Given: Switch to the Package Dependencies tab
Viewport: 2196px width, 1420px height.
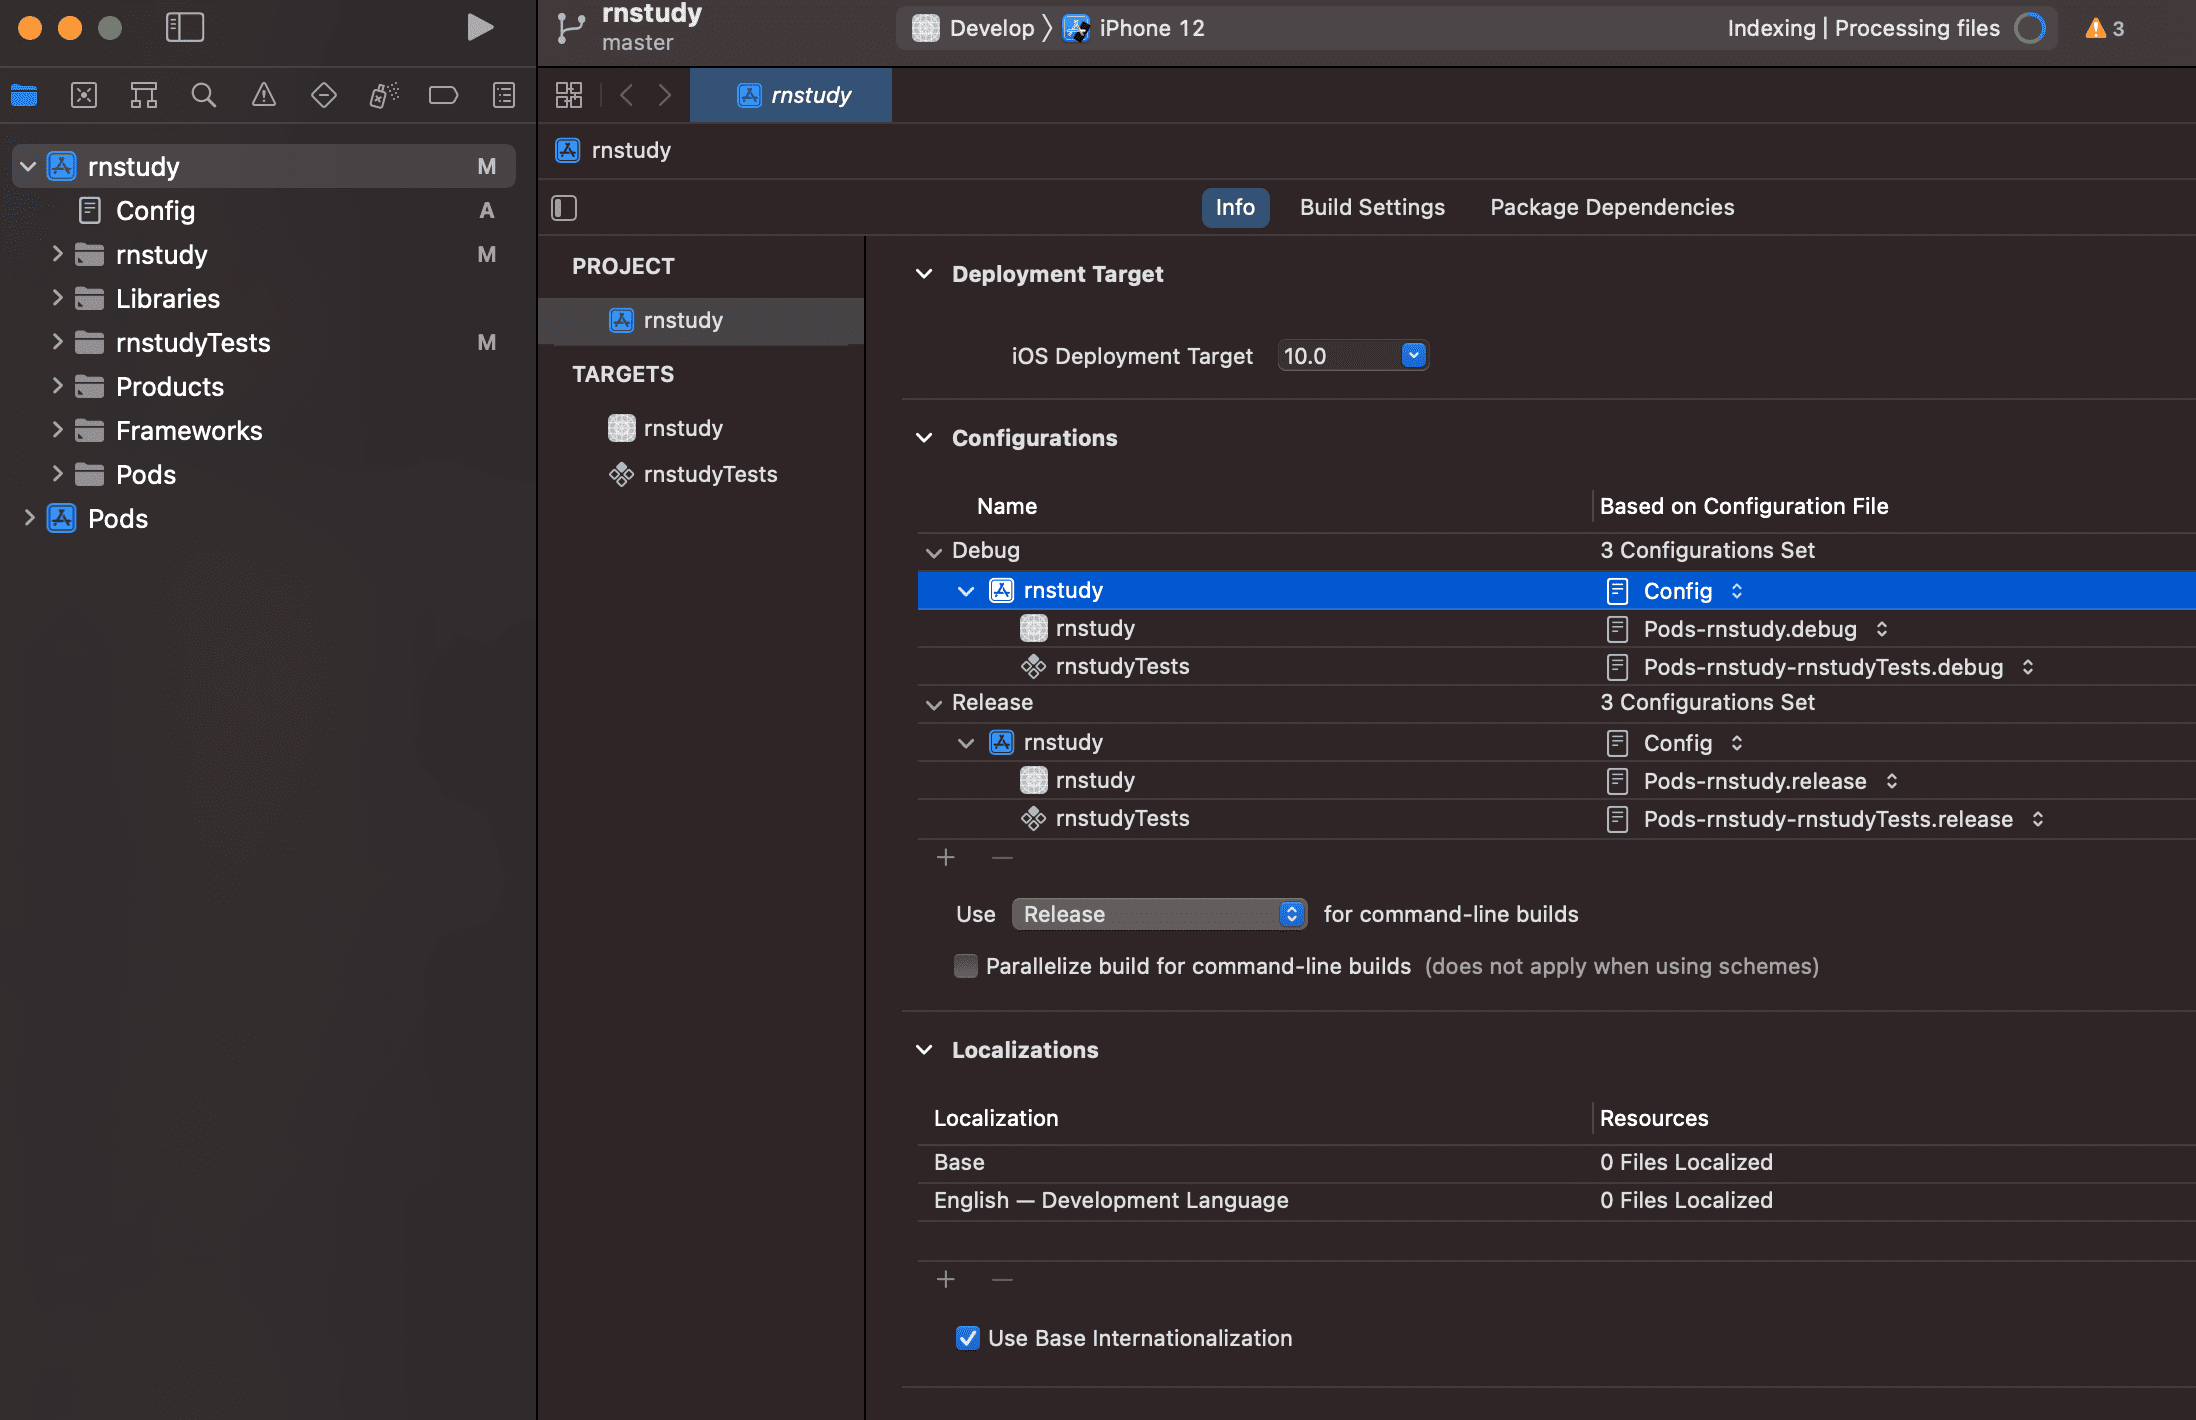Looking at the screenshot, I should [1612, 207].
